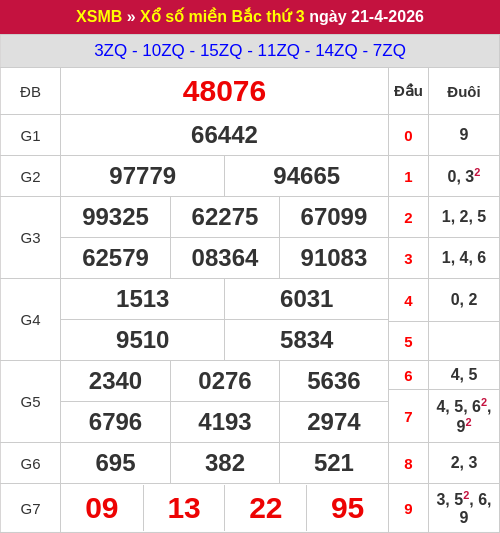The width and height of the screenshot is (500, 533).
Task: Click G3 number 91083
Action: click(x=334, y=258)
